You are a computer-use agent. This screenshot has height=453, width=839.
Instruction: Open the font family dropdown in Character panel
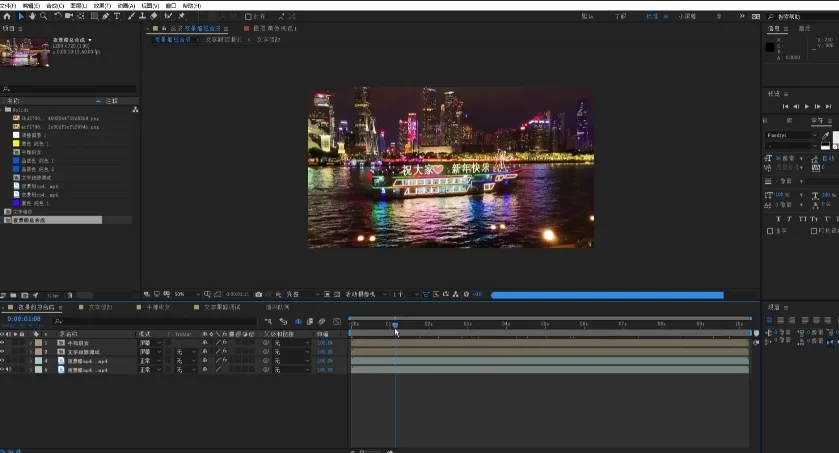point(792,135)
